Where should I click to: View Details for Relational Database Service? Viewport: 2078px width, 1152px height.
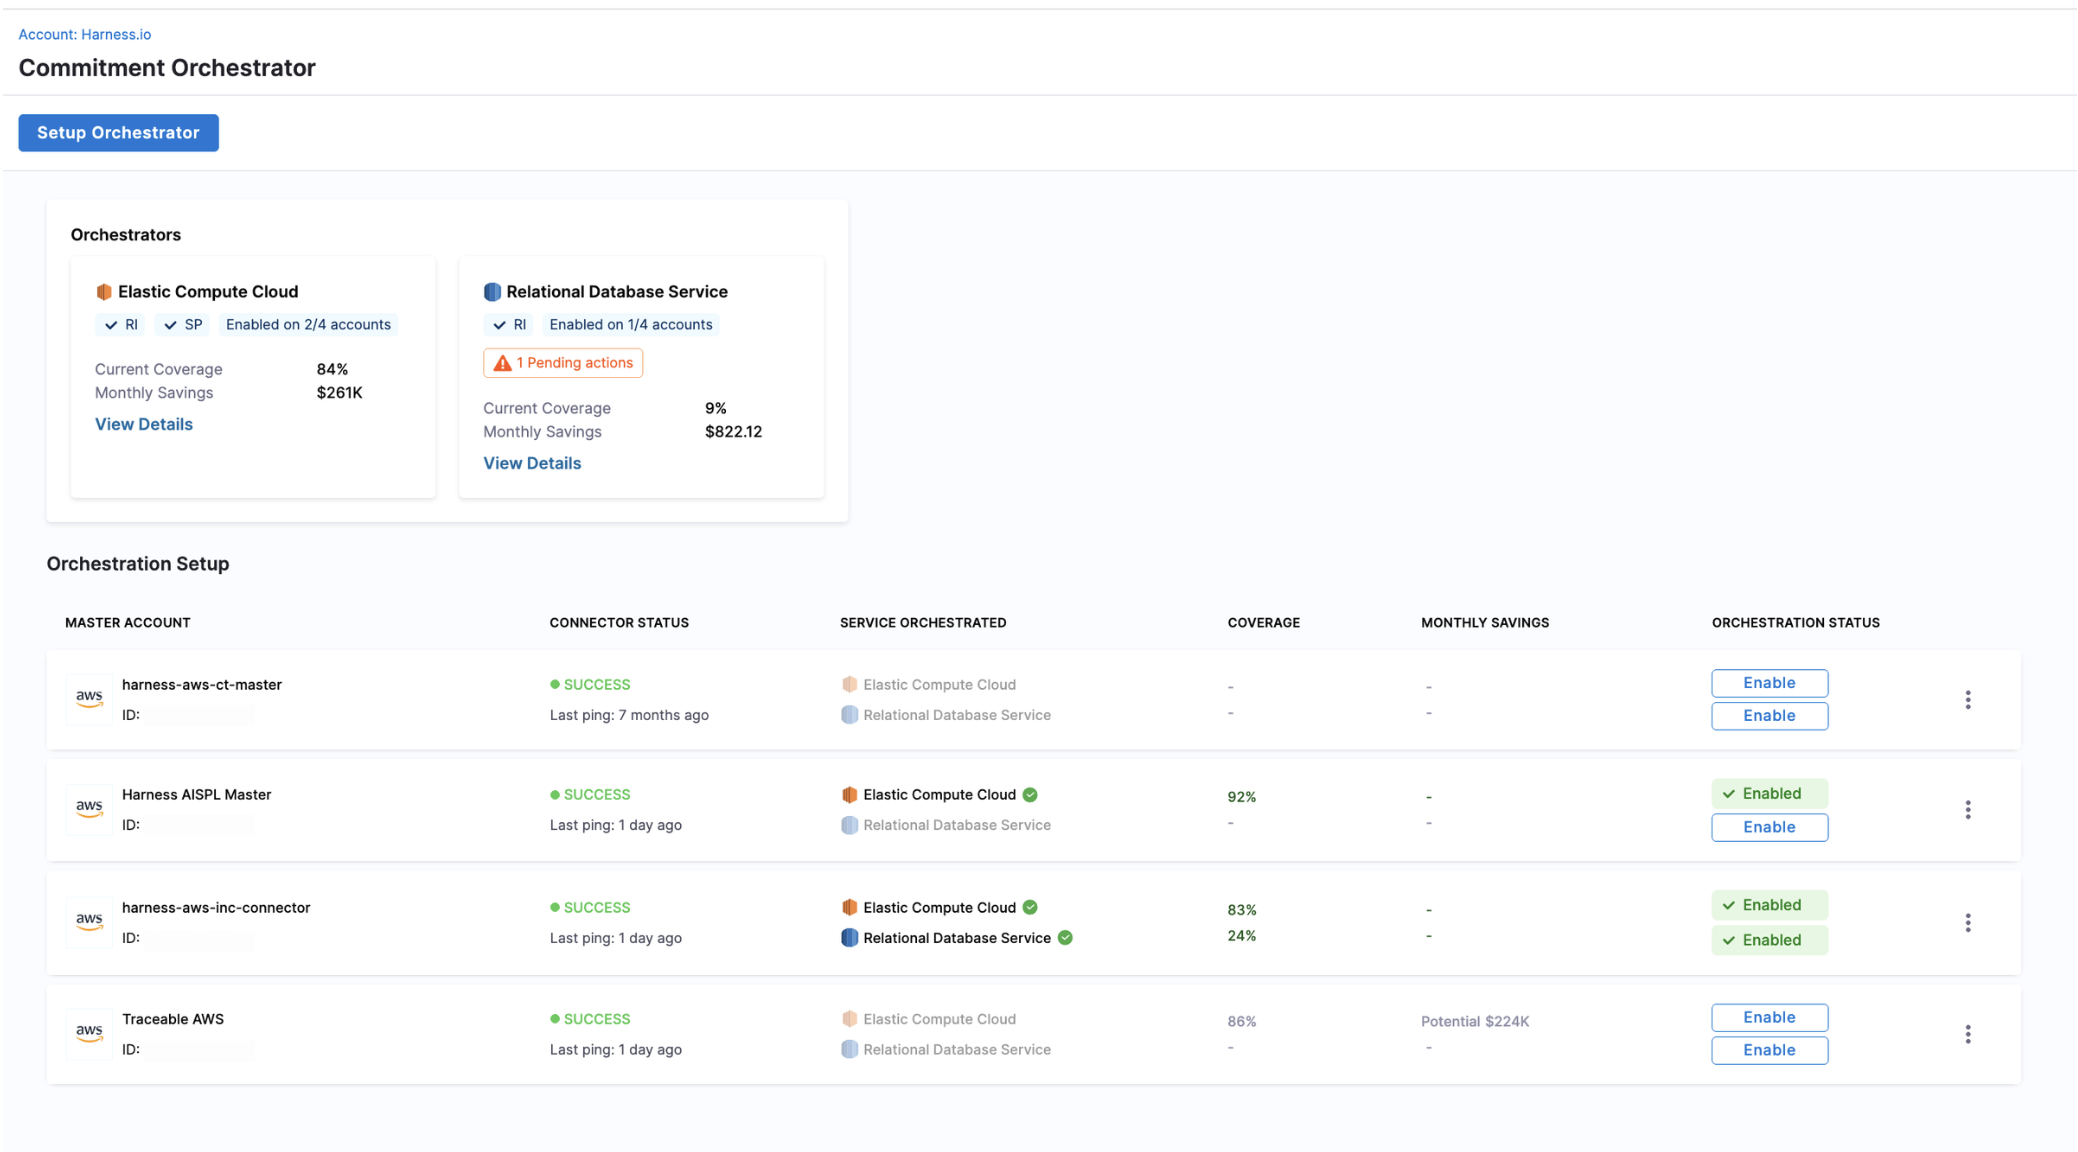click(531, 463)
